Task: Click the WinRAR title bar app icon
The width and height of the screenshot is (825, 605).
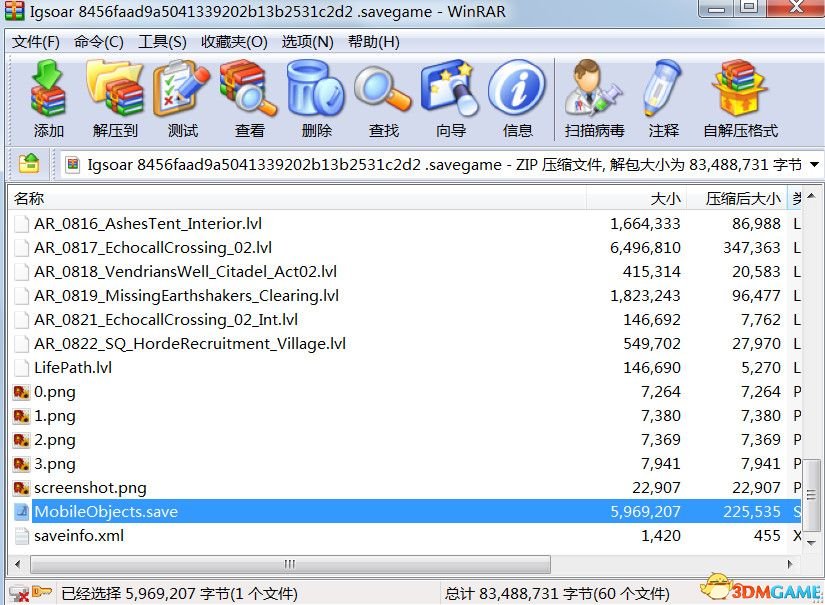Action: coord(14,11)
